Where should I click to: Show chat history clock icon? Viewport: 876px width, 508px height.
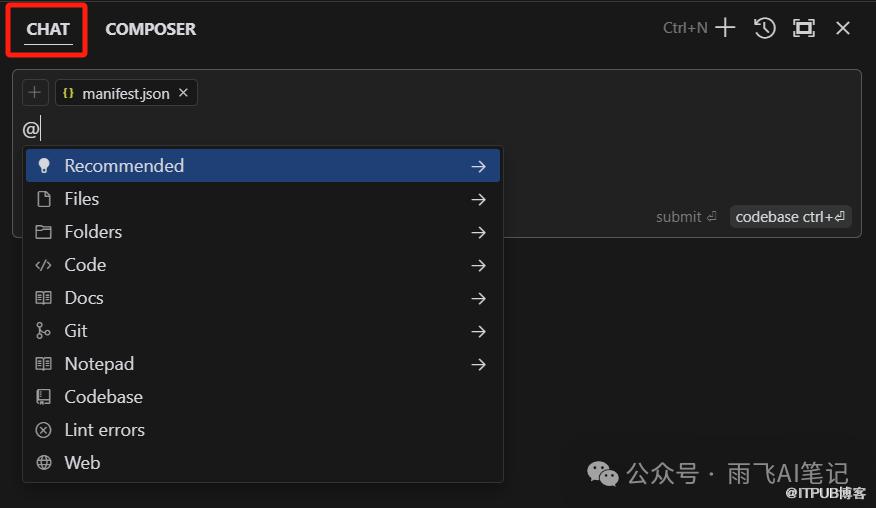click(x=765, y=28)
